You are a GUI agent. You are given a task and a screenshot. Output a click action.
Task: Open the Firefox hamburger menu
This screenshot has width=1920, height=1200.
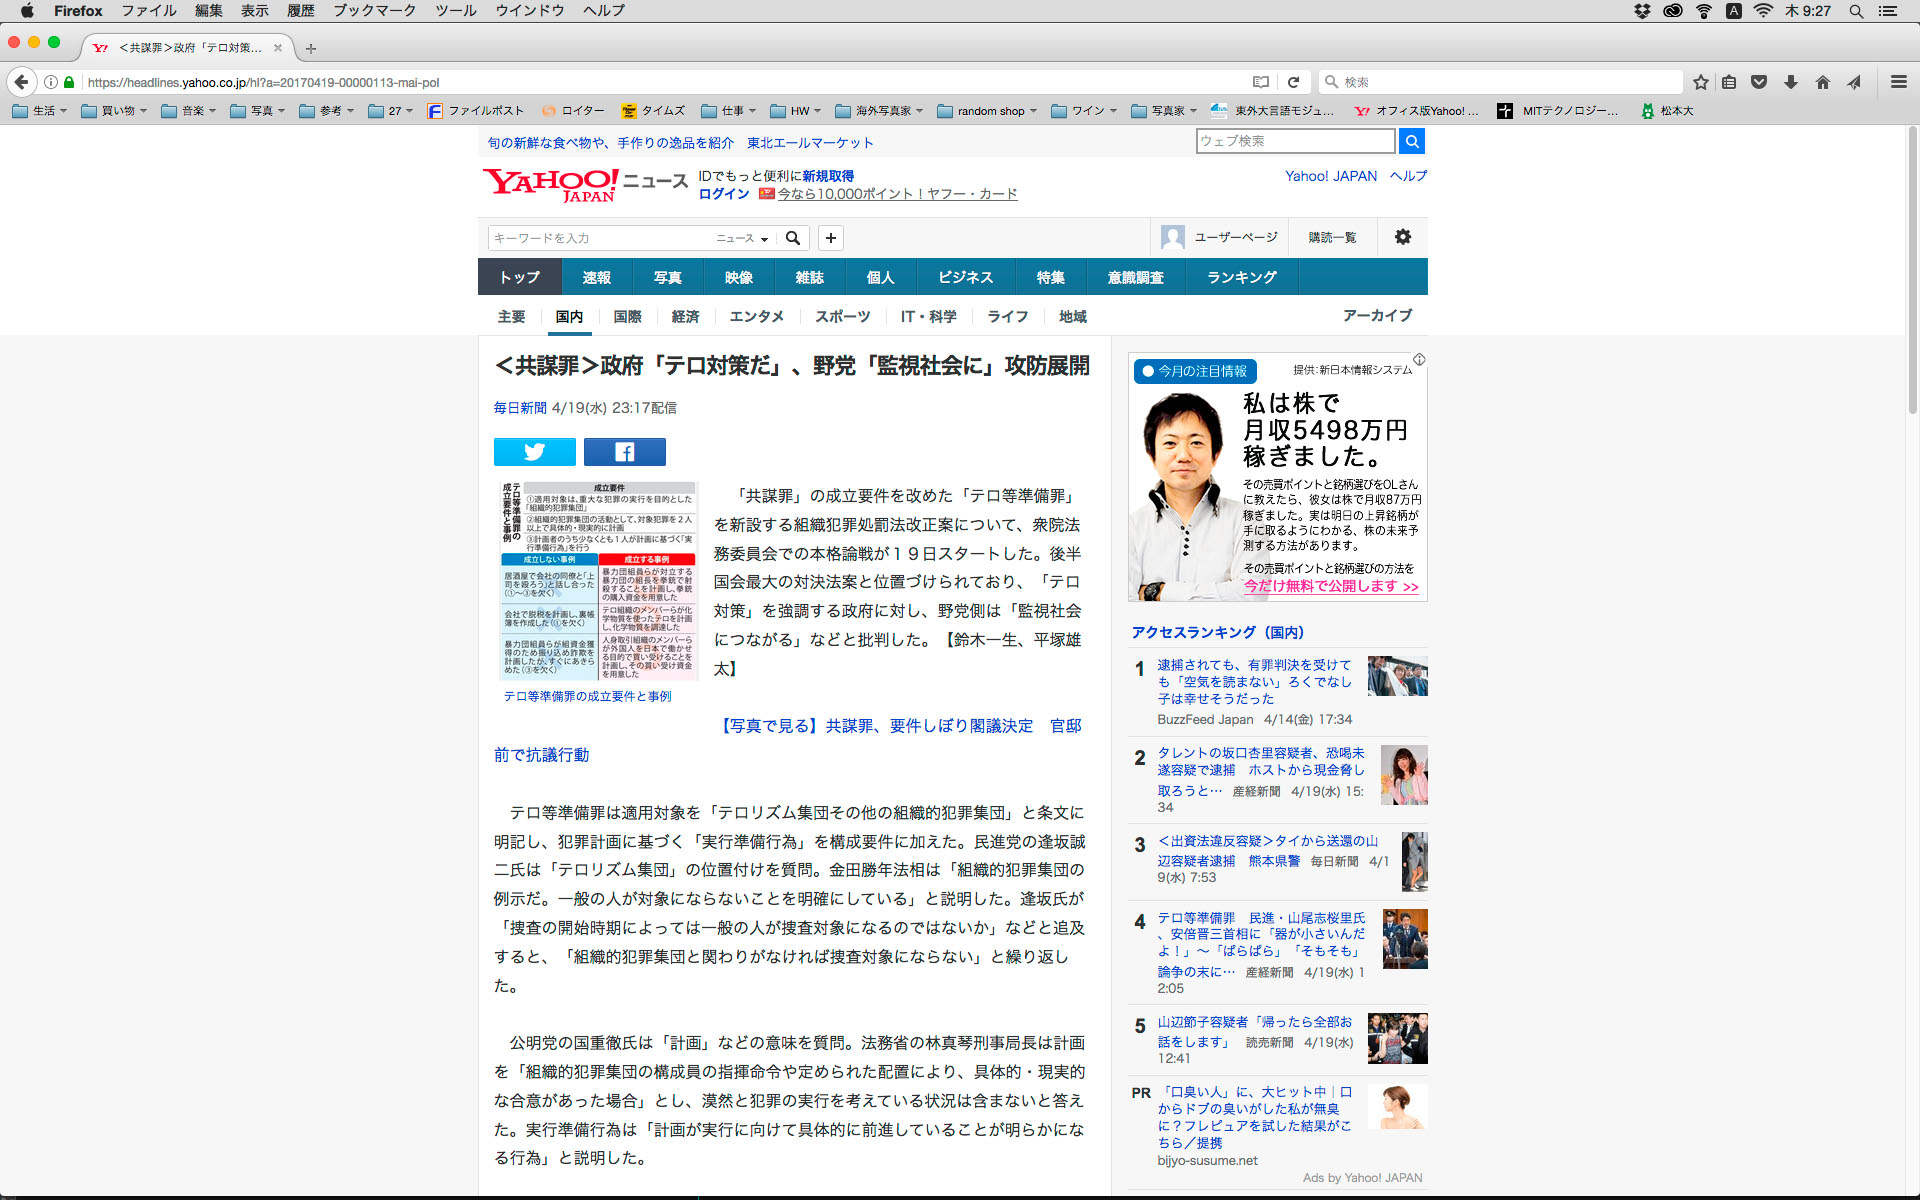pyautogui.click(x=1898, y=82)
